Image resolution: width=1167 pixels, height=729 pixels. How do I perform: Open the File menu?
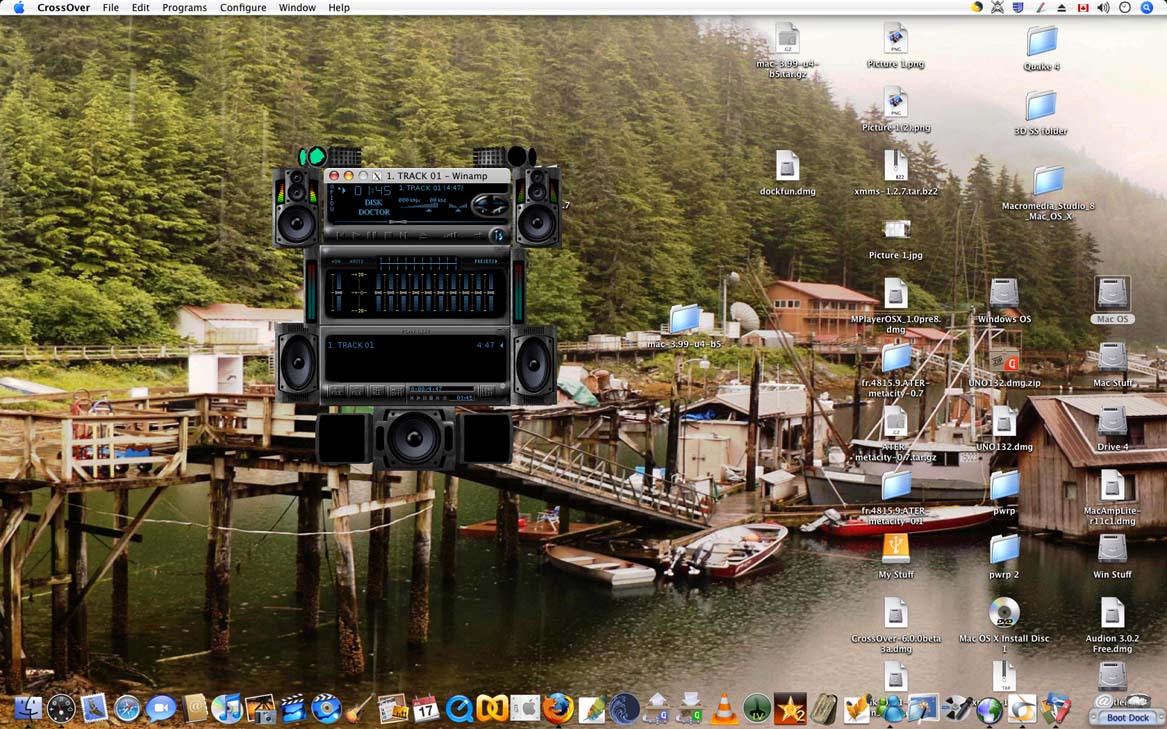click(x=111, y=7)
